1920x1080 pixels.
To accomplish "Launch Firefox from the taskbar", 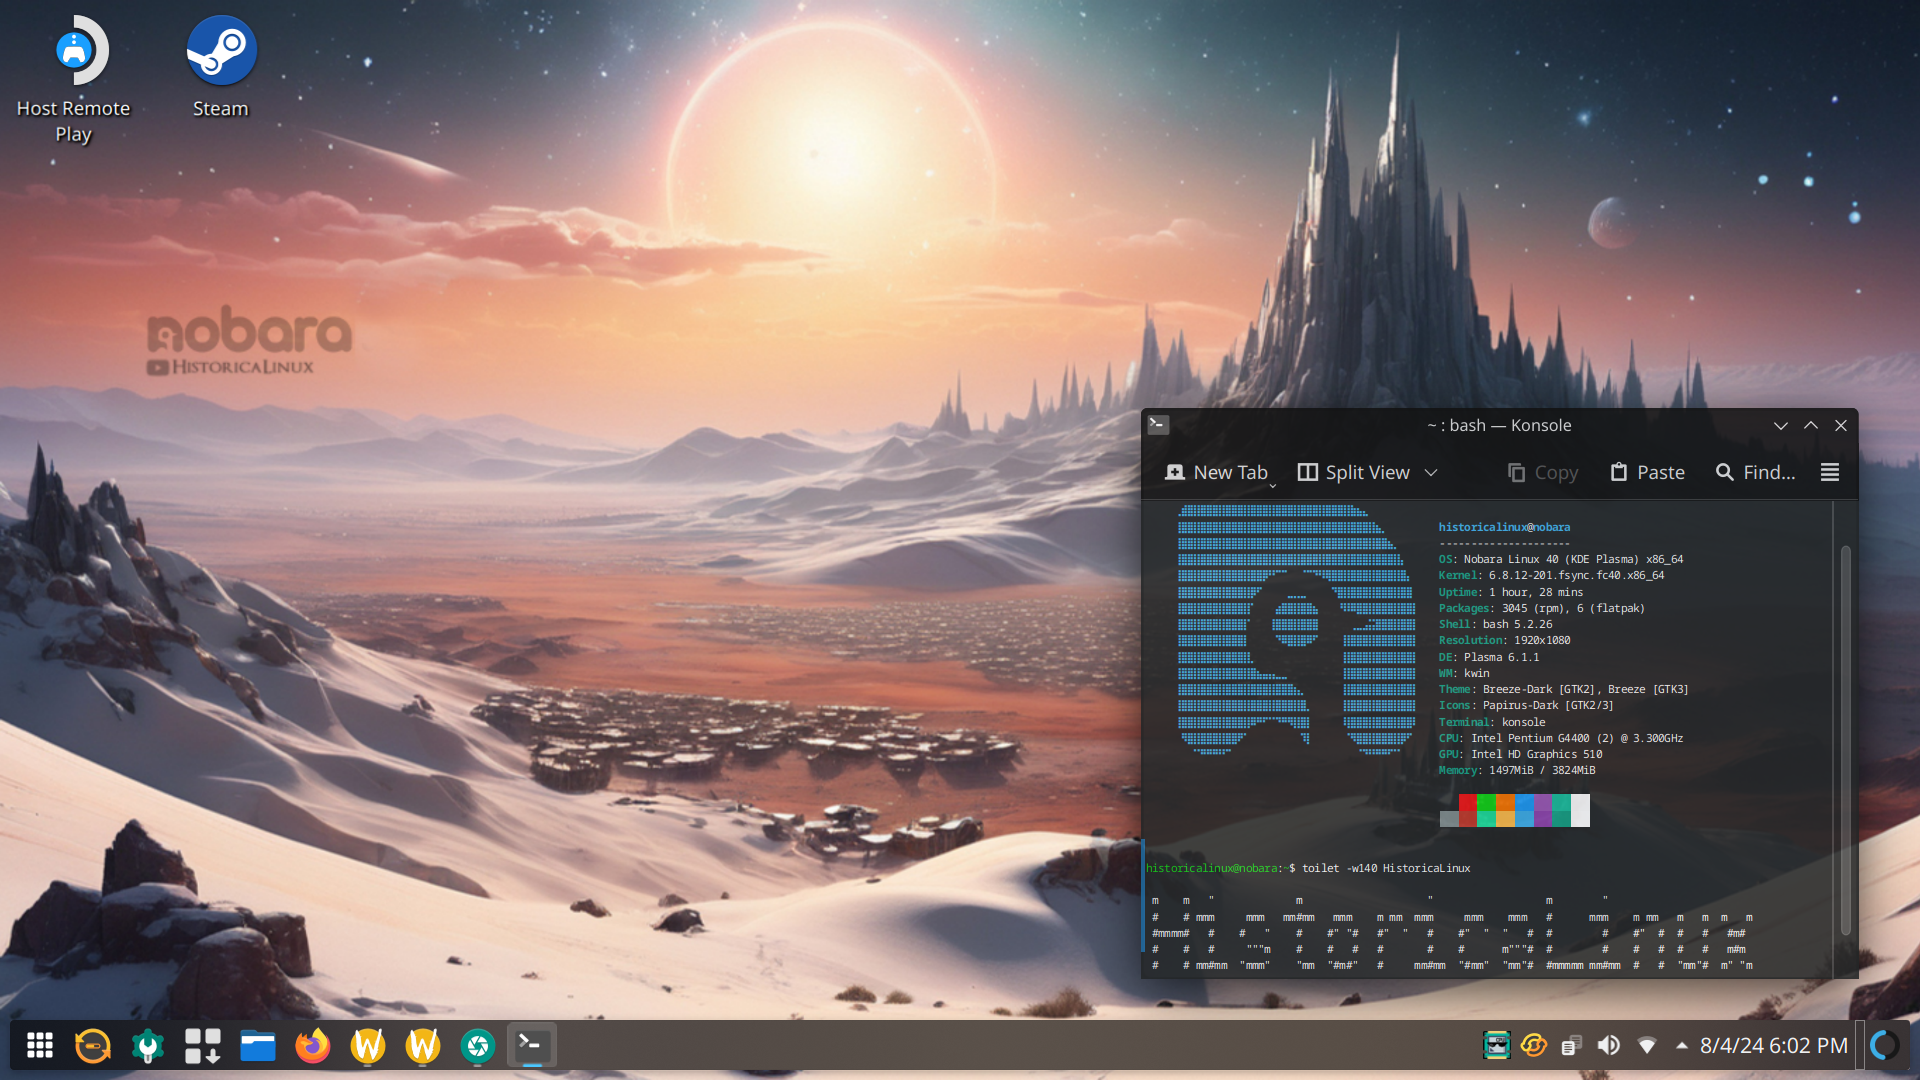I will coord(313,1046).
